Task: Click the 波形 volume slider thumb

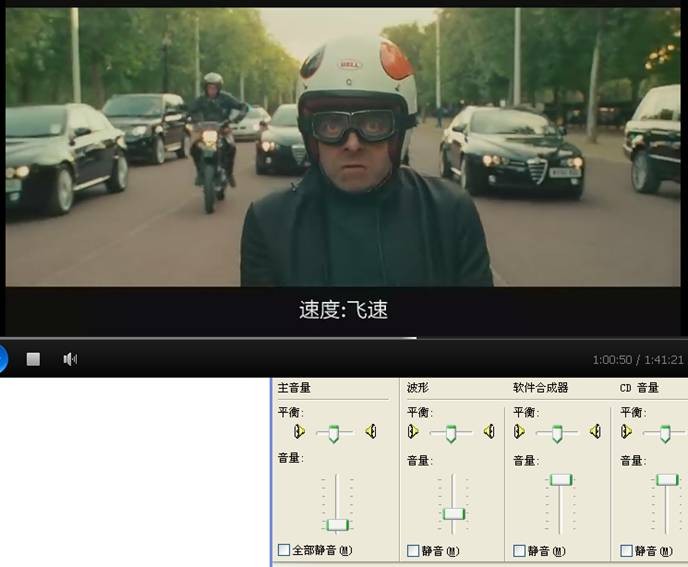Action: pos(454,514)
